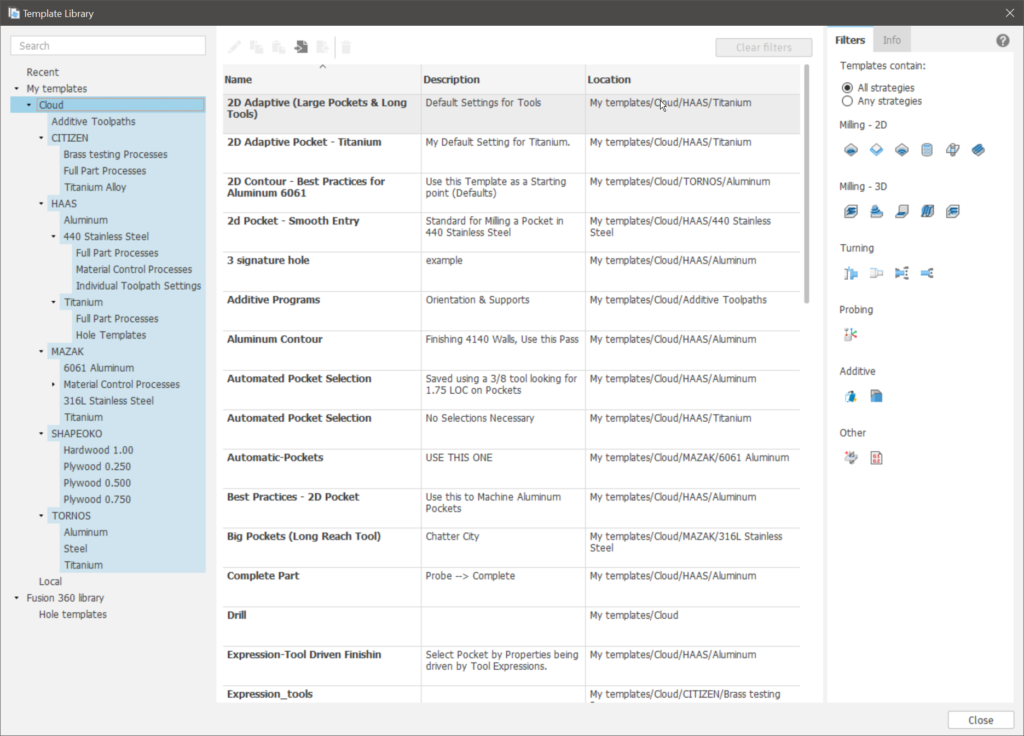Select the Aluminum Contour template row

511,351
